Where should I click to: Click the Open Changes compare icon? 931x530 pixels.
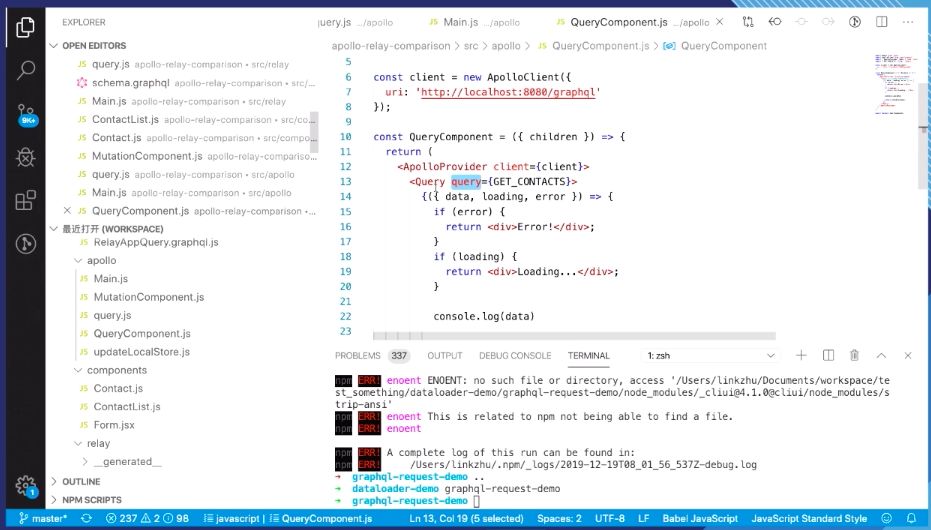(747, 21)
